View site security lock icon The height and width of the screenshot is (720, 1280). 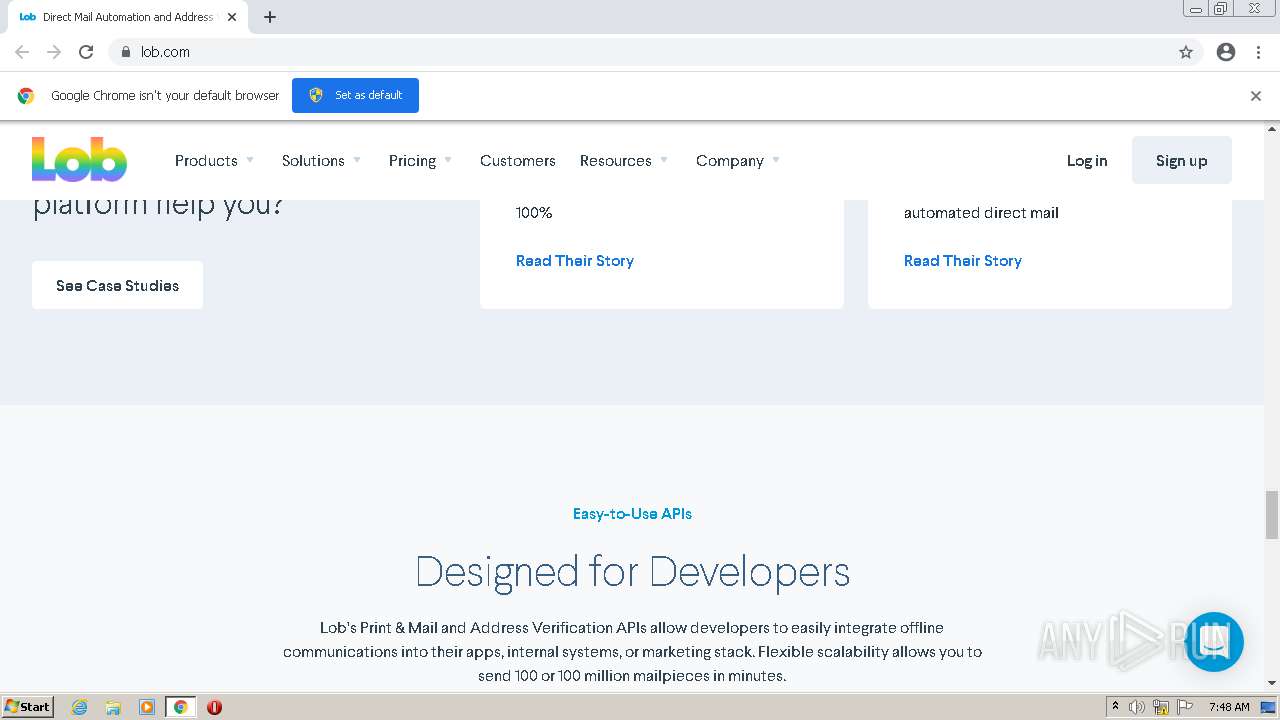(125, 52)
